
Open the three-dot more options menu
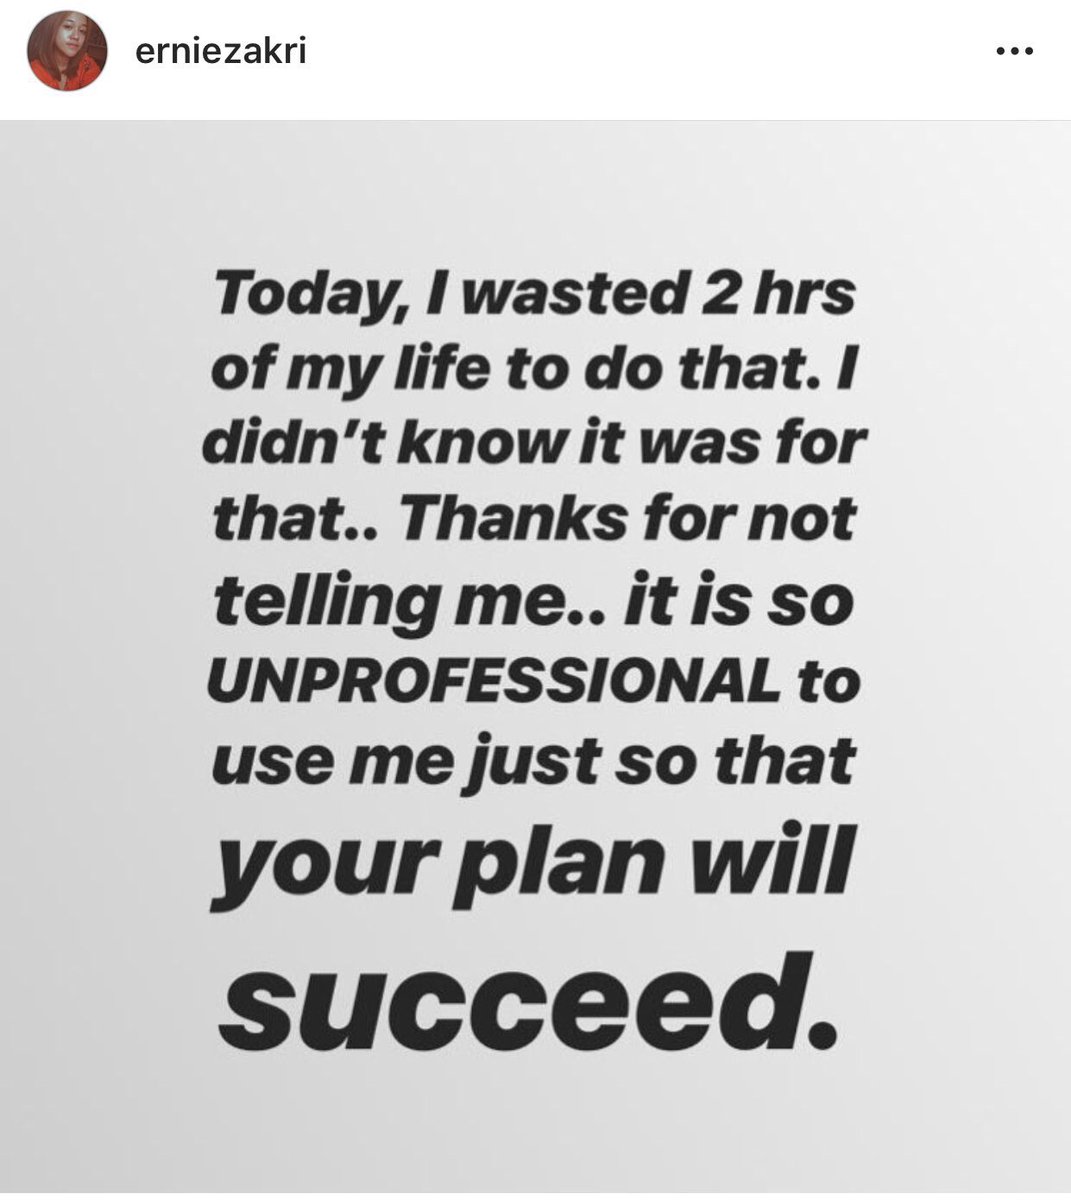click(x=1014, y=52)
